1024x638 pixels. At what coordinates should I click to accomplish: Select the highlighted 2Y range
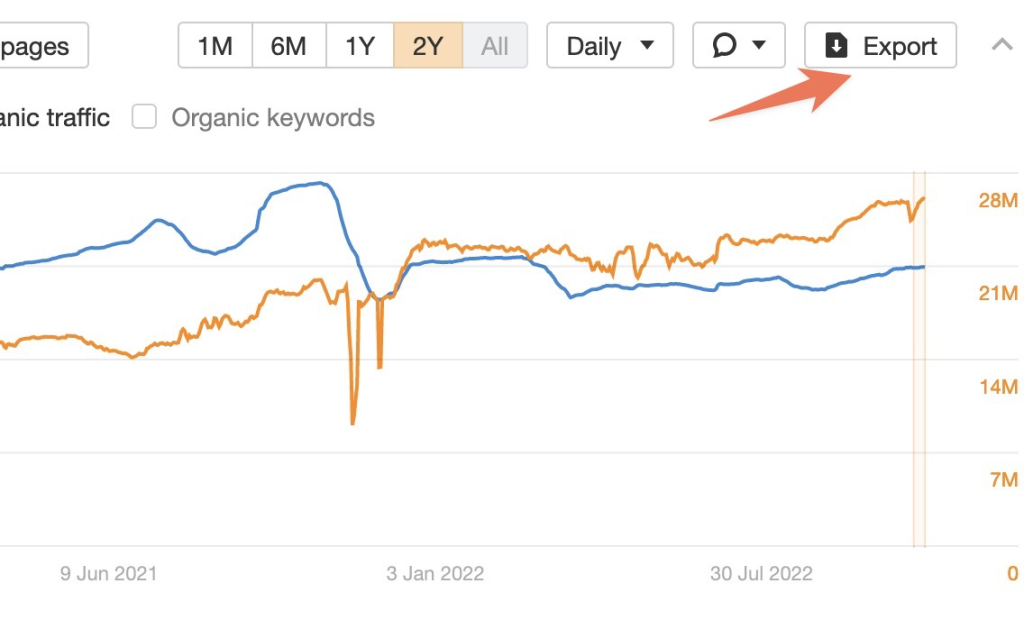[x=428, y=46]
